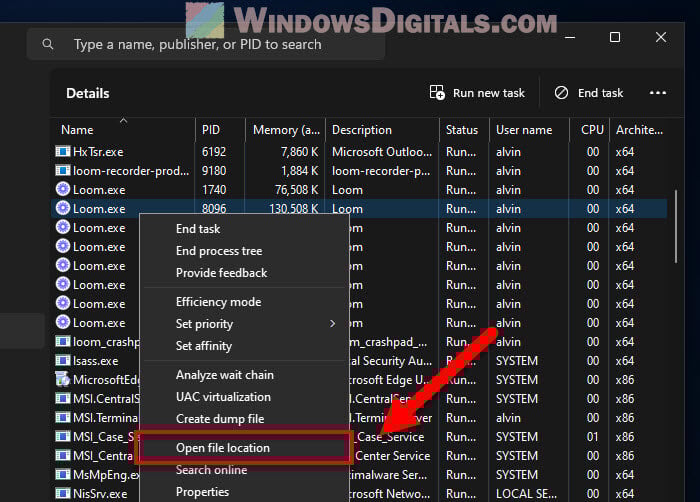Click memory value 7,860 K

click(300, 152)
